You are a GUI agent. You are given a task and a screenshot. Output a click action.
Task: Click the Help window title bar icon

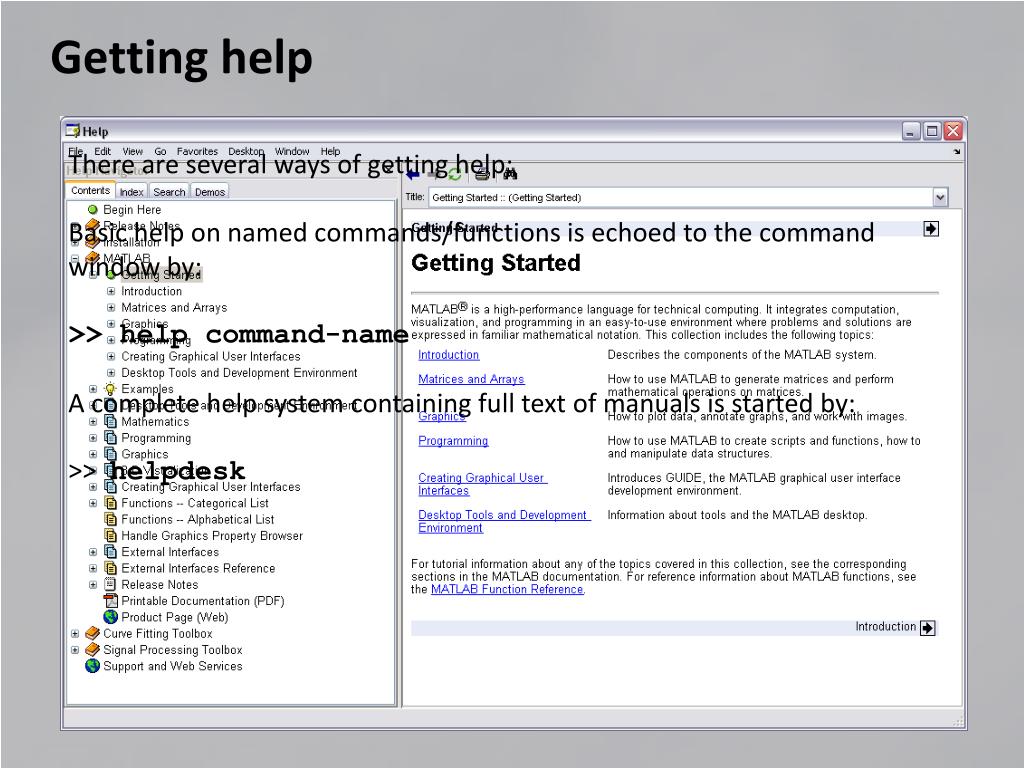(x=72, y=131)
